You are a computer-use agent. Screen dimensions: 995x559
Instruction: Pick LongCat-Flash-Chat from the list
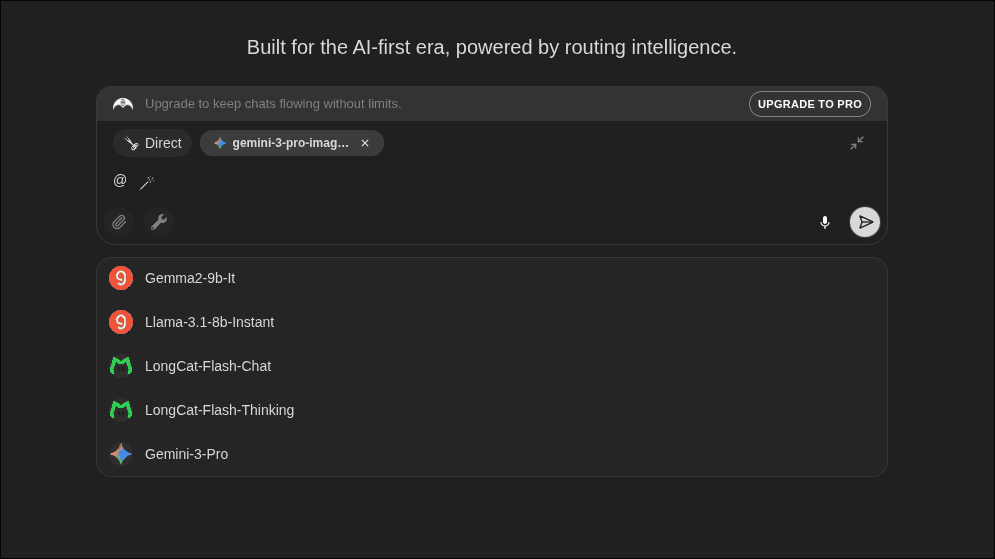click(208, 366)
